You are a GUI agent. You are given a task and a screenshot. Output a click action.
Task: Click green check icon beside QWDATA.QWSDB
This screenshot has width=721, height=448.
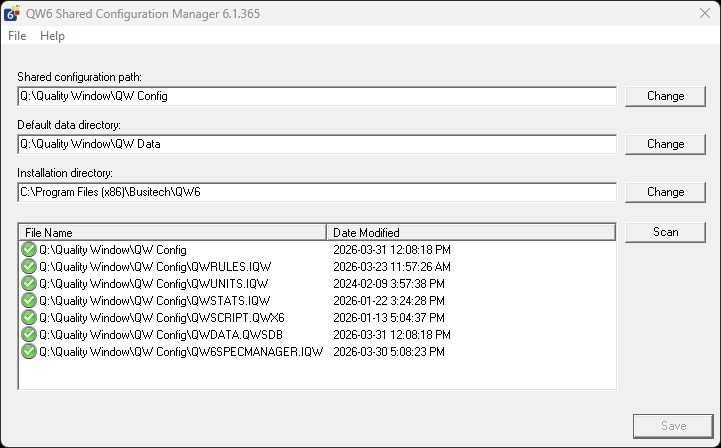[x=29, y=335]
